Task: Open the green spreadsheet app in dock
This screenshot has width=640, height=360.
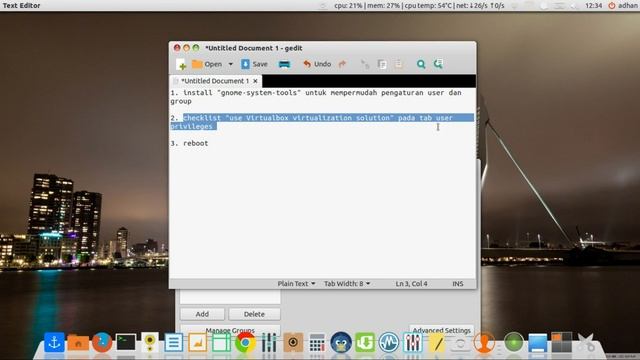Action: (221, 342)
